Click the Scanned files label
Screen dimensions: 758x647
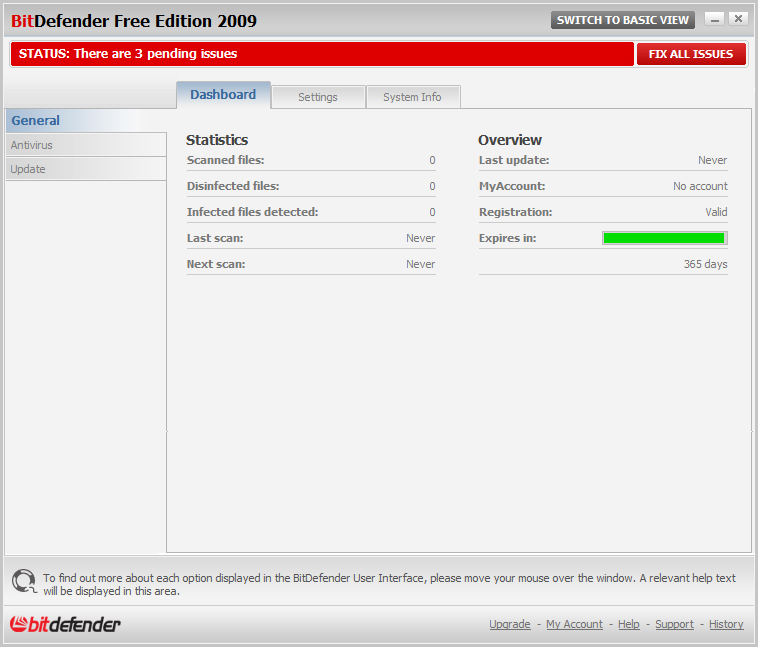click(226, 160)
